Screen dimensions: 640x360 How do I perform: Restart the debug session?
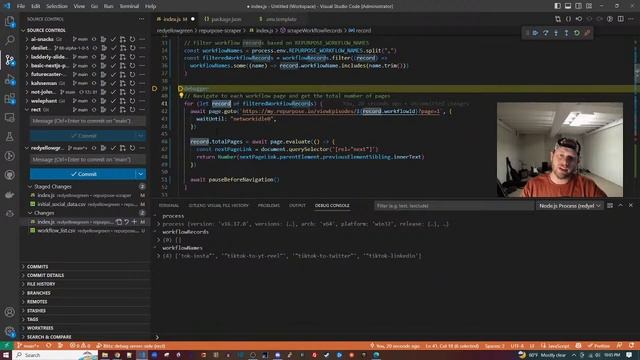pos(577,33)
